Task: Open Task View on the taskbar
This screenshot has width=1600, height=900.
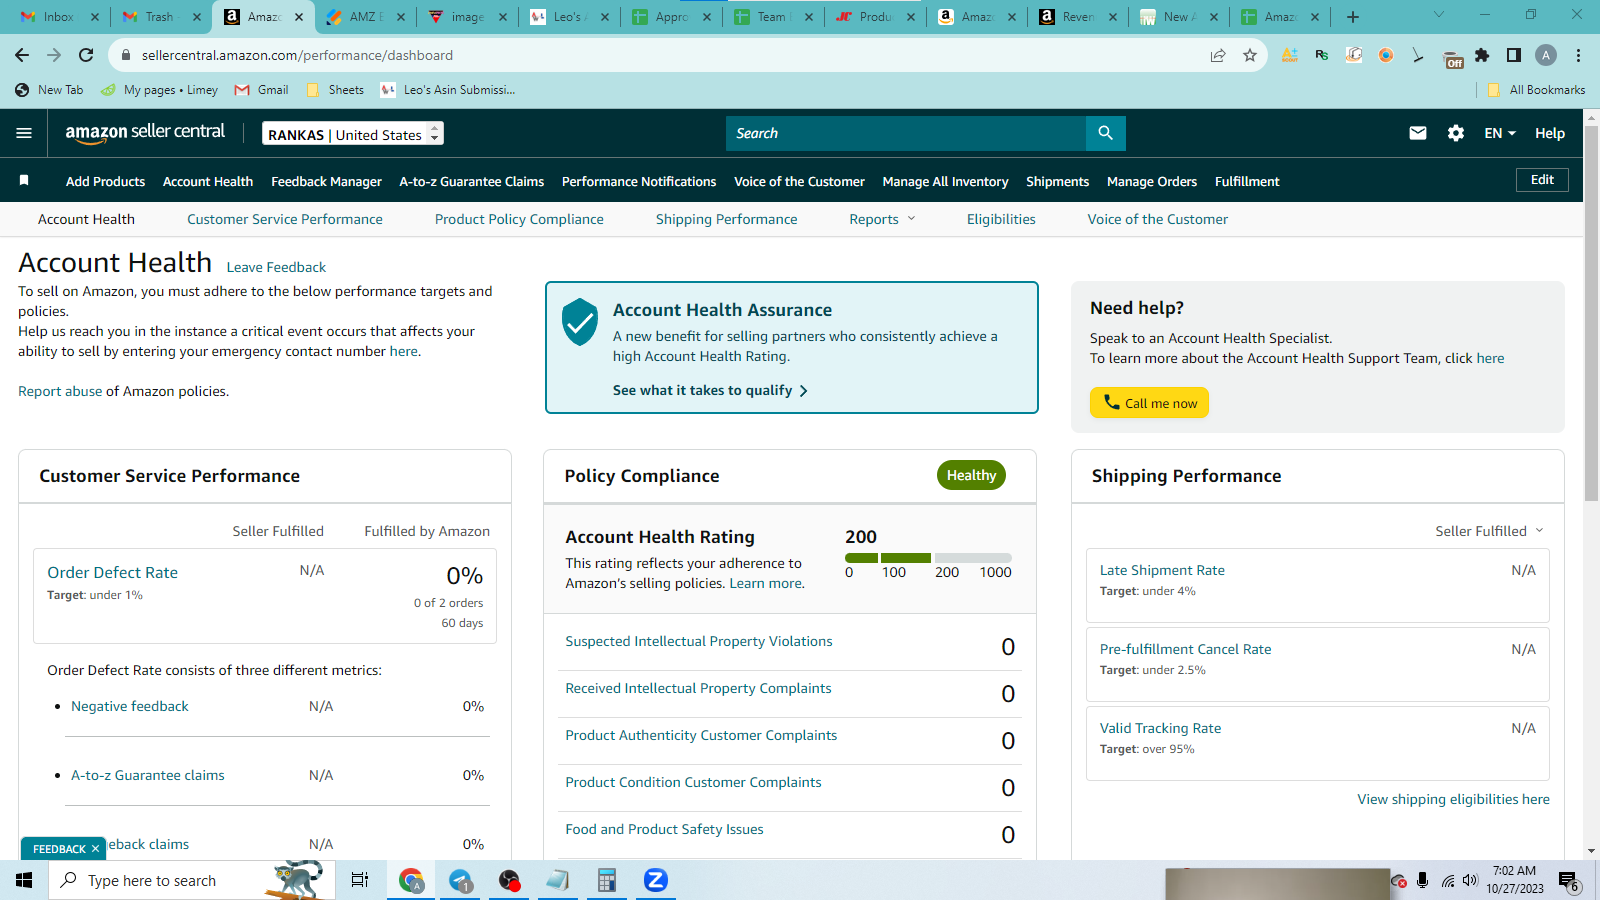Action: [x=360, y=880]
